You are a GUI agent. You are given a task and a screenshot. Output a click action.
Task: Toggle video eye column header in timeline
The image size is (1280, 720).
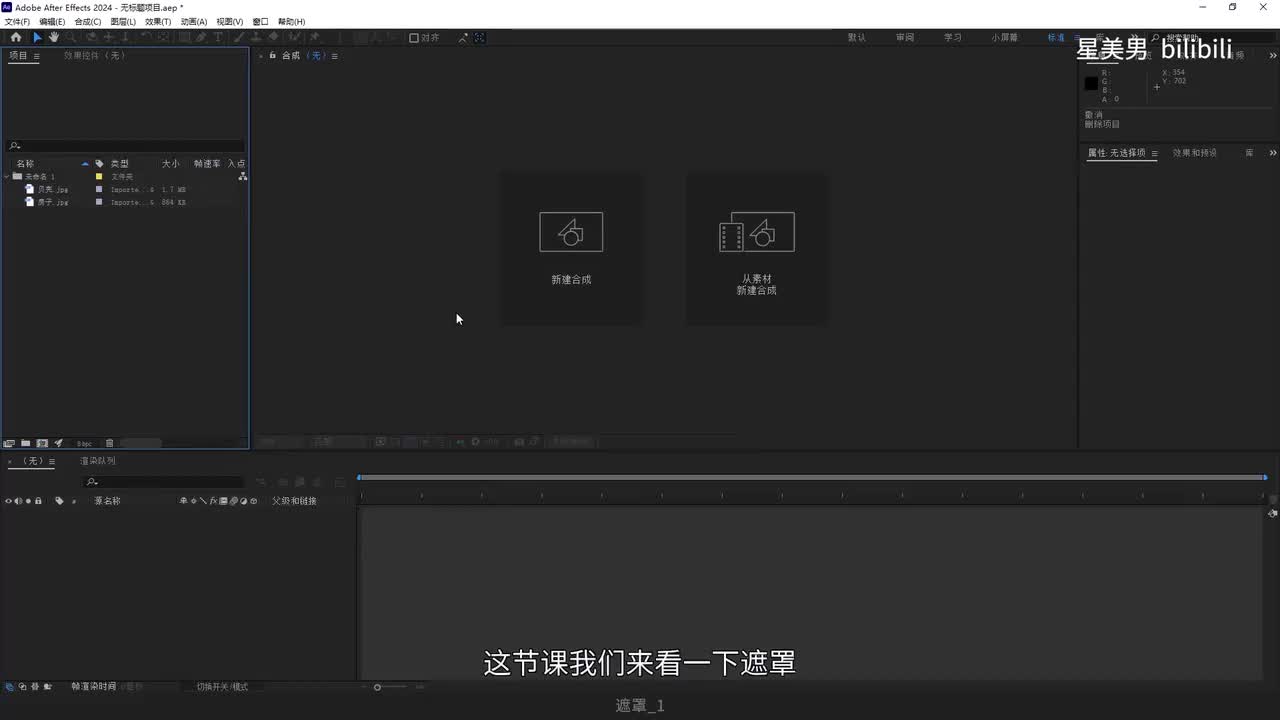coord(8,501)
